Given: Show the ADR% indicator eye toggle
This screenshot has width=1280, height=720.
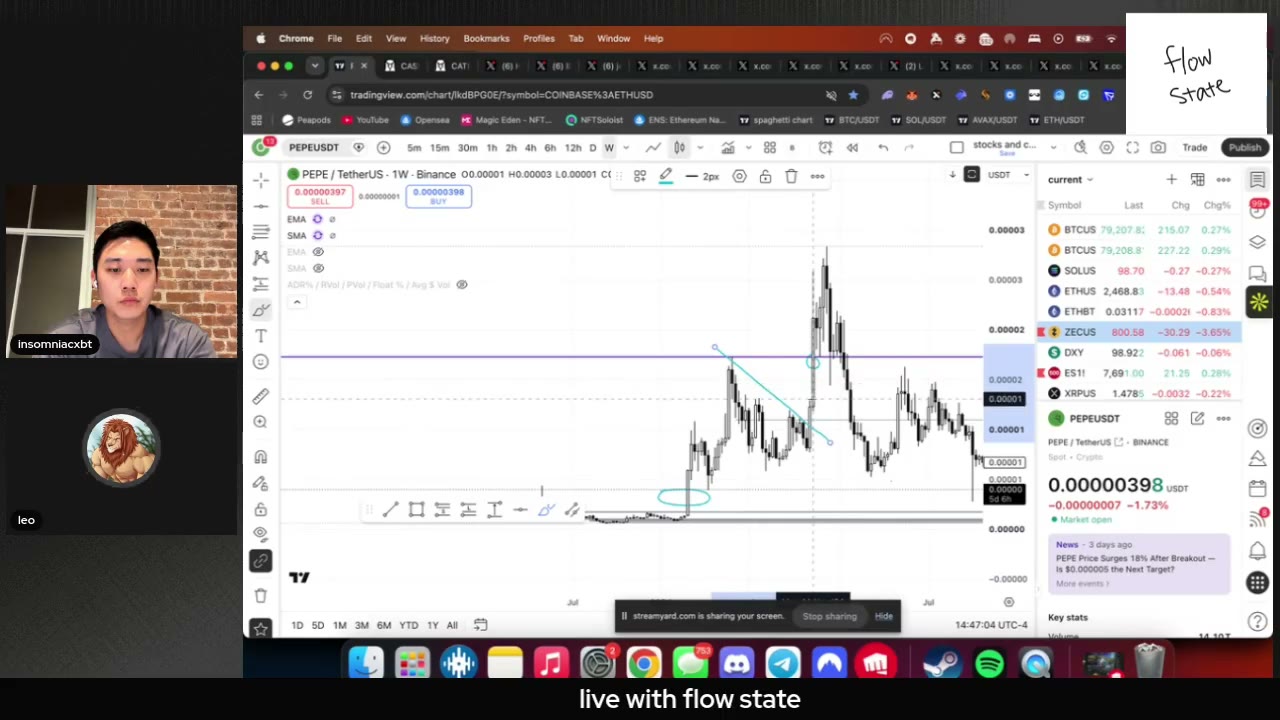Looking at the screenshot, I should click(461, 285).
